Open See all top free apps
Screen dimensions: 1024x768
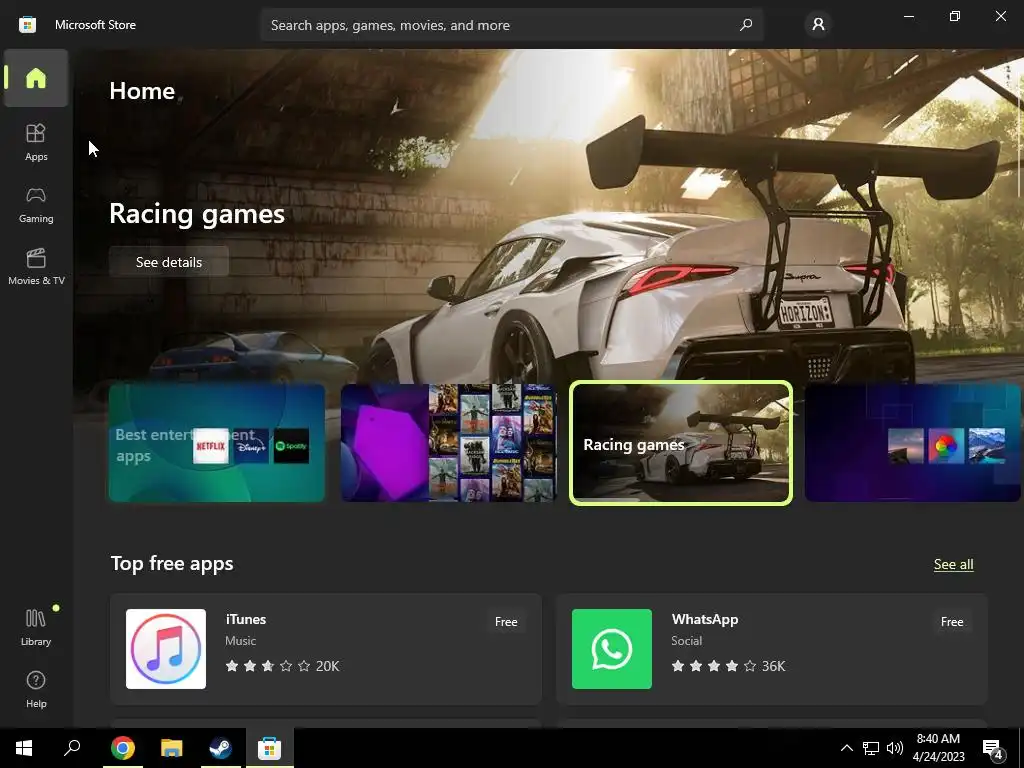point(953,564)
